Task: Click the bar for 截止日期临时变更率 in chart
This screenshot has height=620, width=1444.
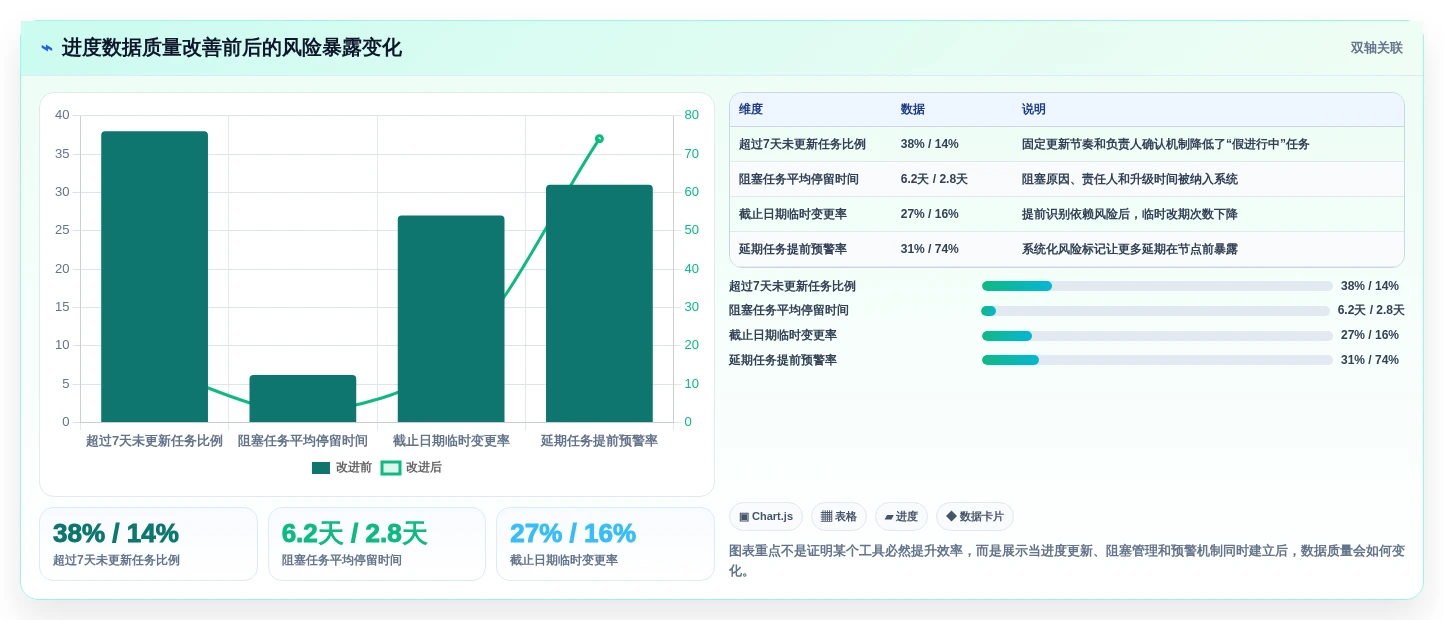Action: [451, 319]
